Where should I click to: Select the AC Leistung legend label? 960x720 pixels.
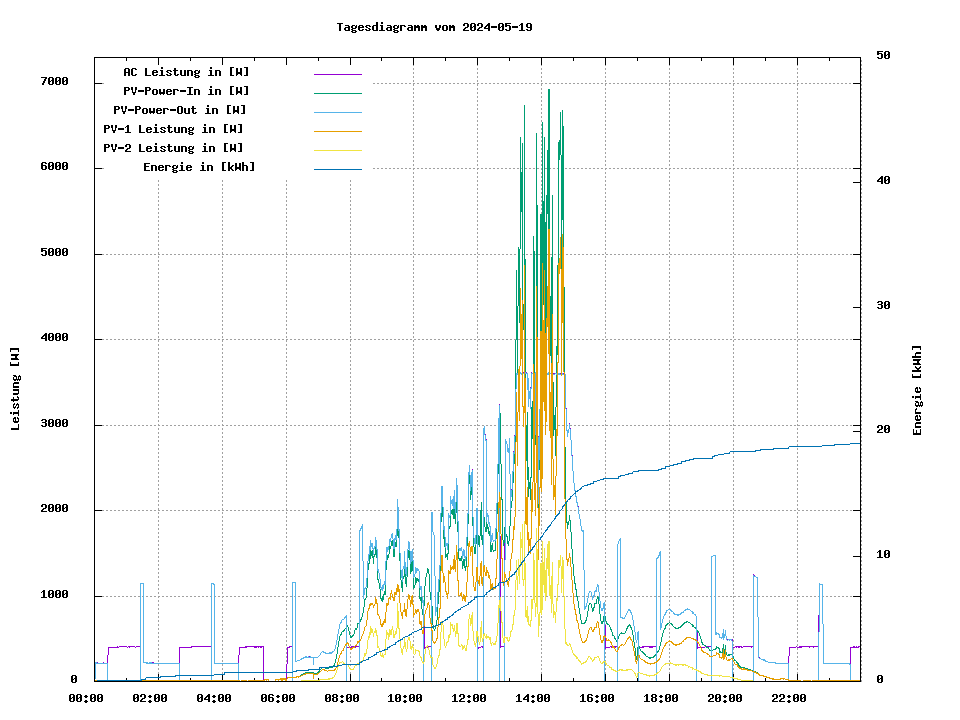coord(186,72)
